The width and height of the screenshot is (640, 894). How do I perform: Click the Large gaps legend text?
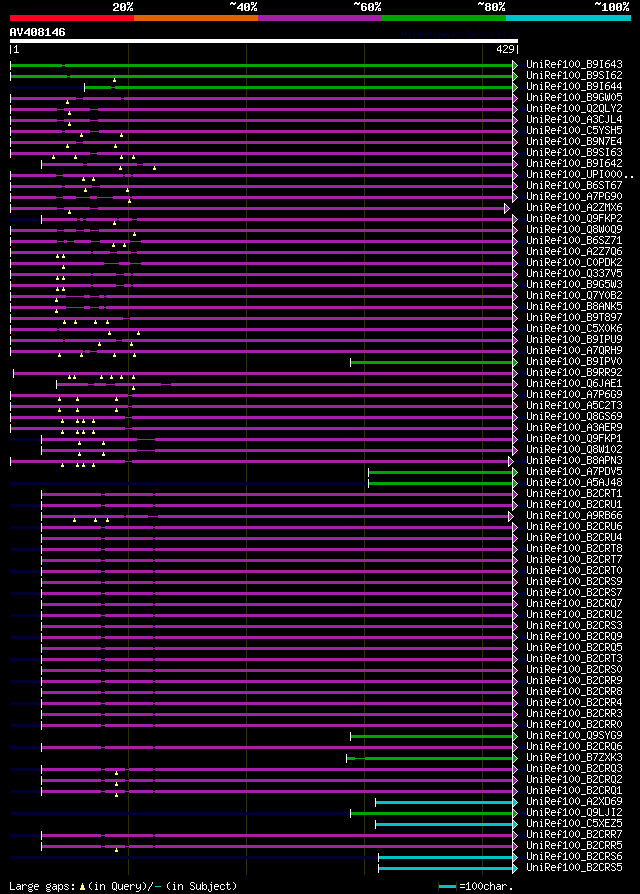point(123,887)
